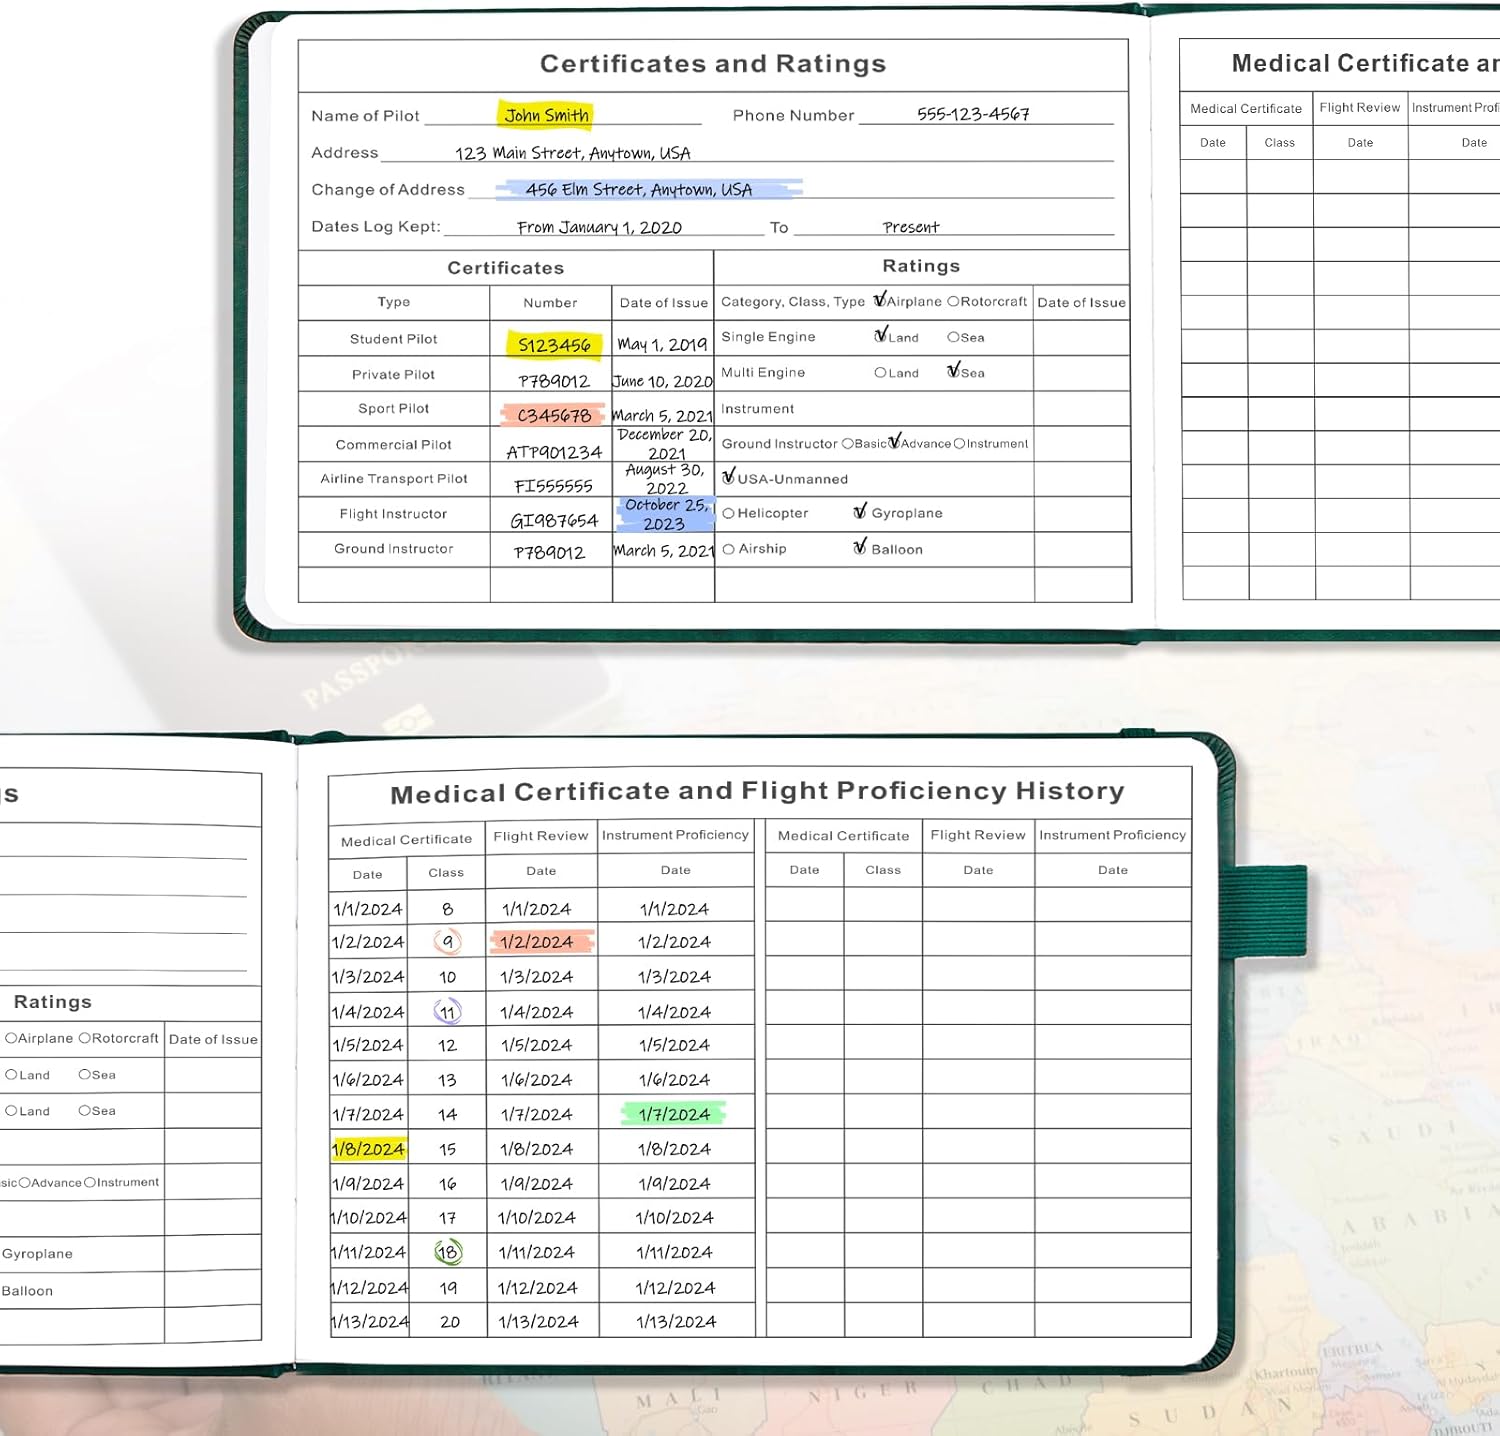1500x1436 pixels.
Task: Click the circled class value 9
Action: tap(447, 941)
